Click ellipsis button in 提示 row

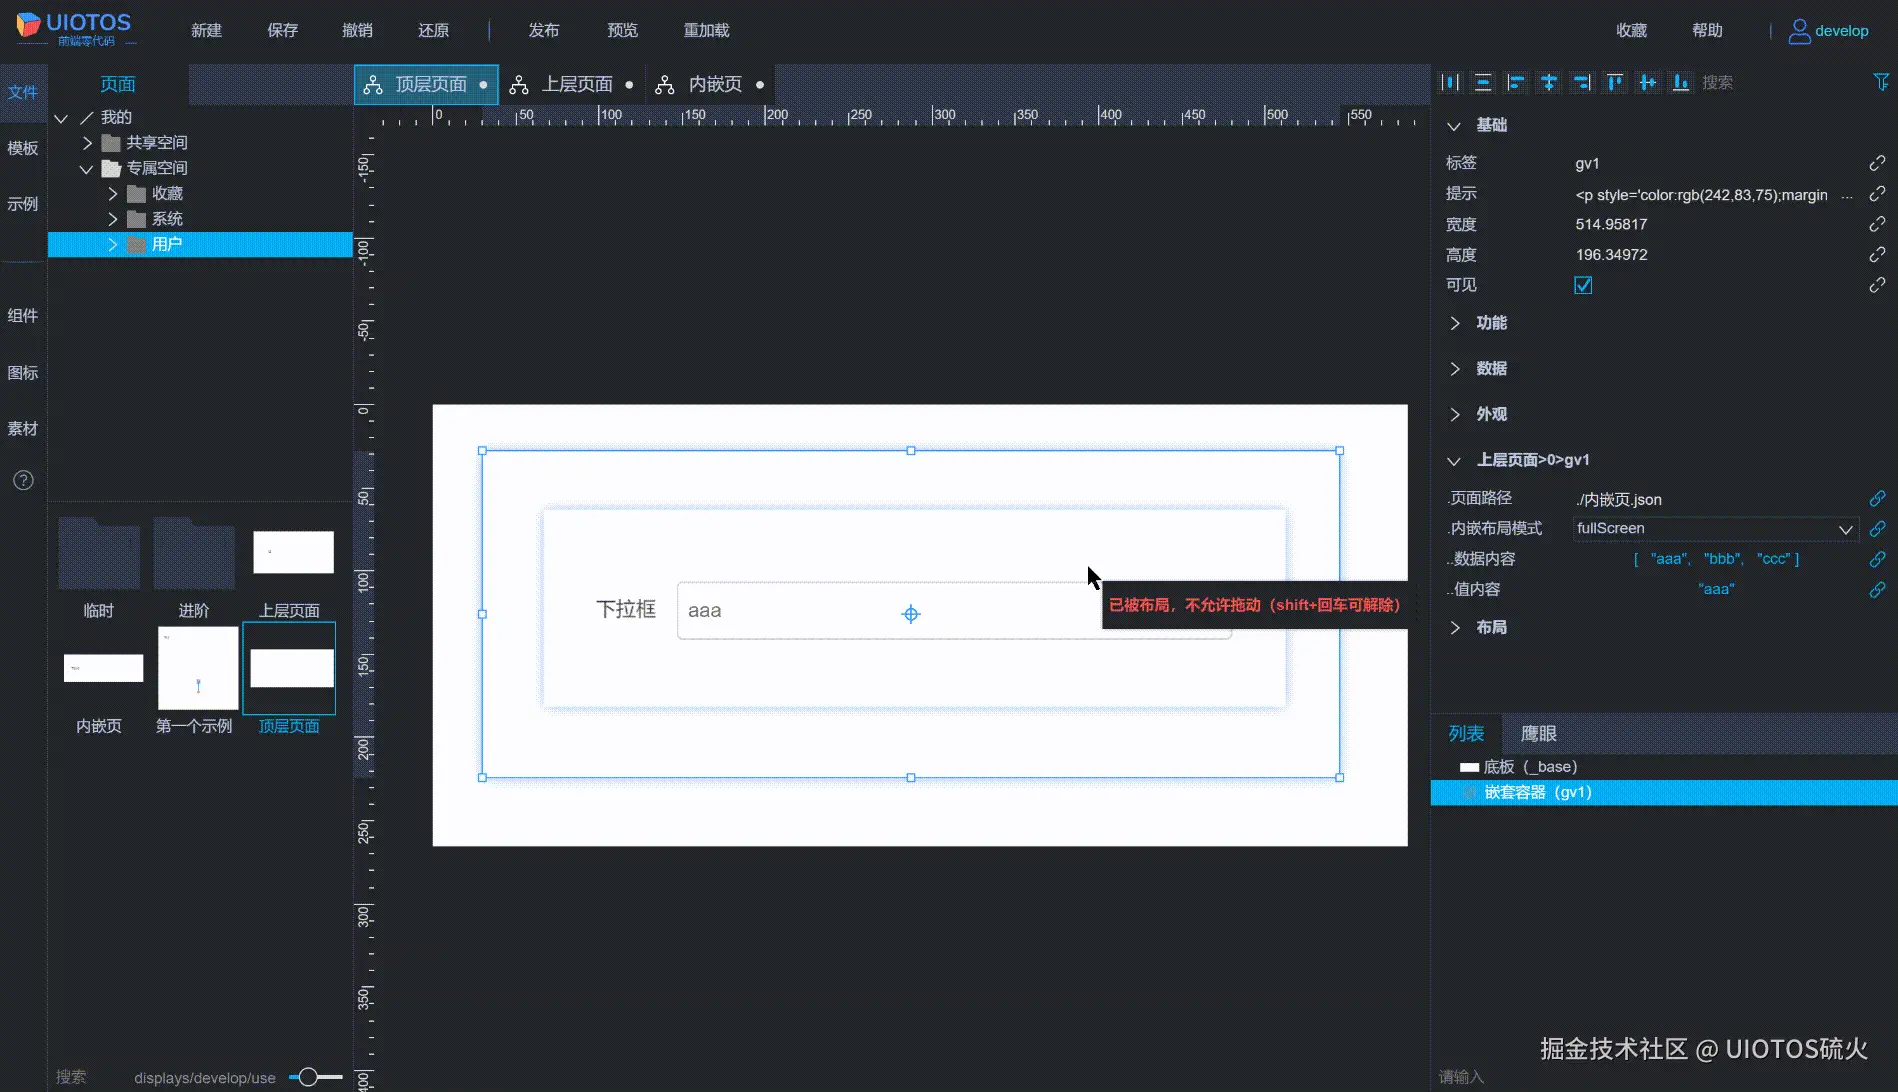coord(1847,196)
